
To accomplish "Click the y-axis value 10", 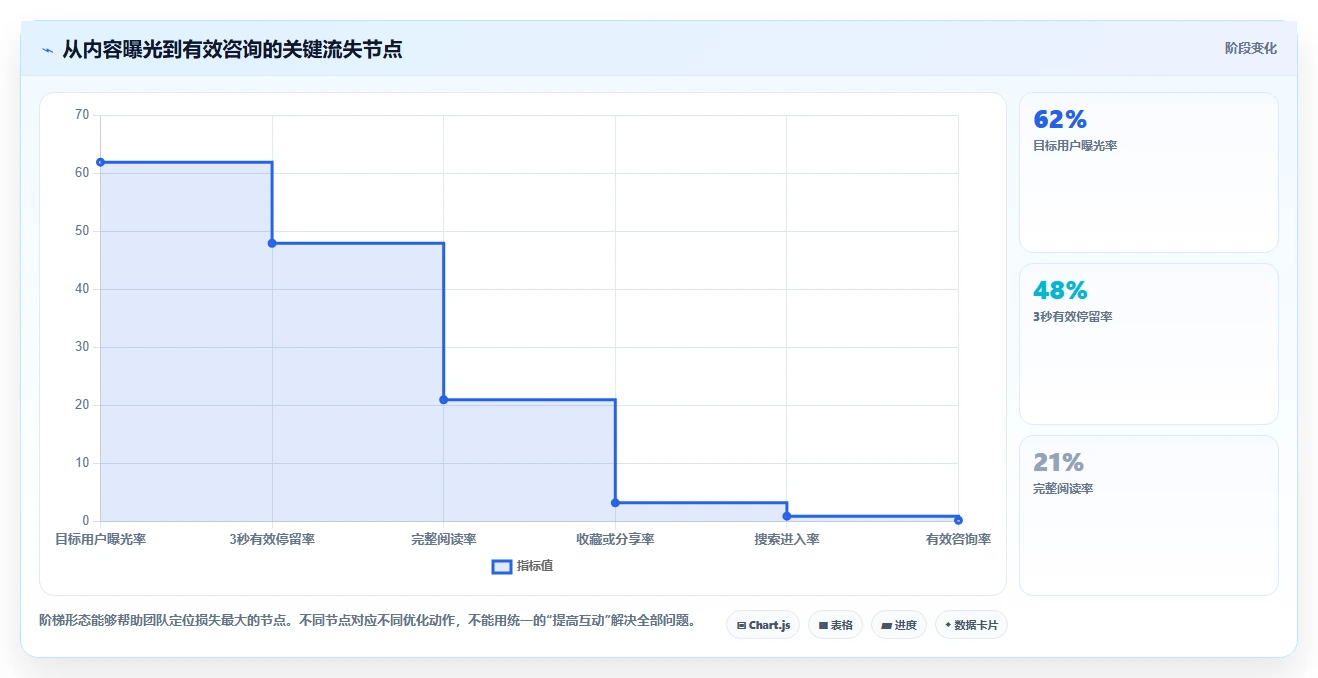I will pyautogui.click(x=82, y=463).
